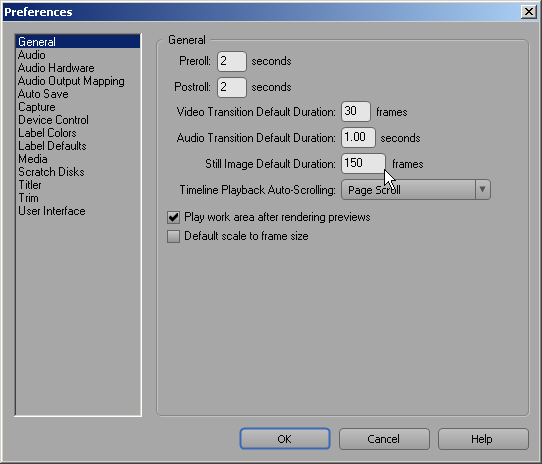Select User Interface category

52,211
